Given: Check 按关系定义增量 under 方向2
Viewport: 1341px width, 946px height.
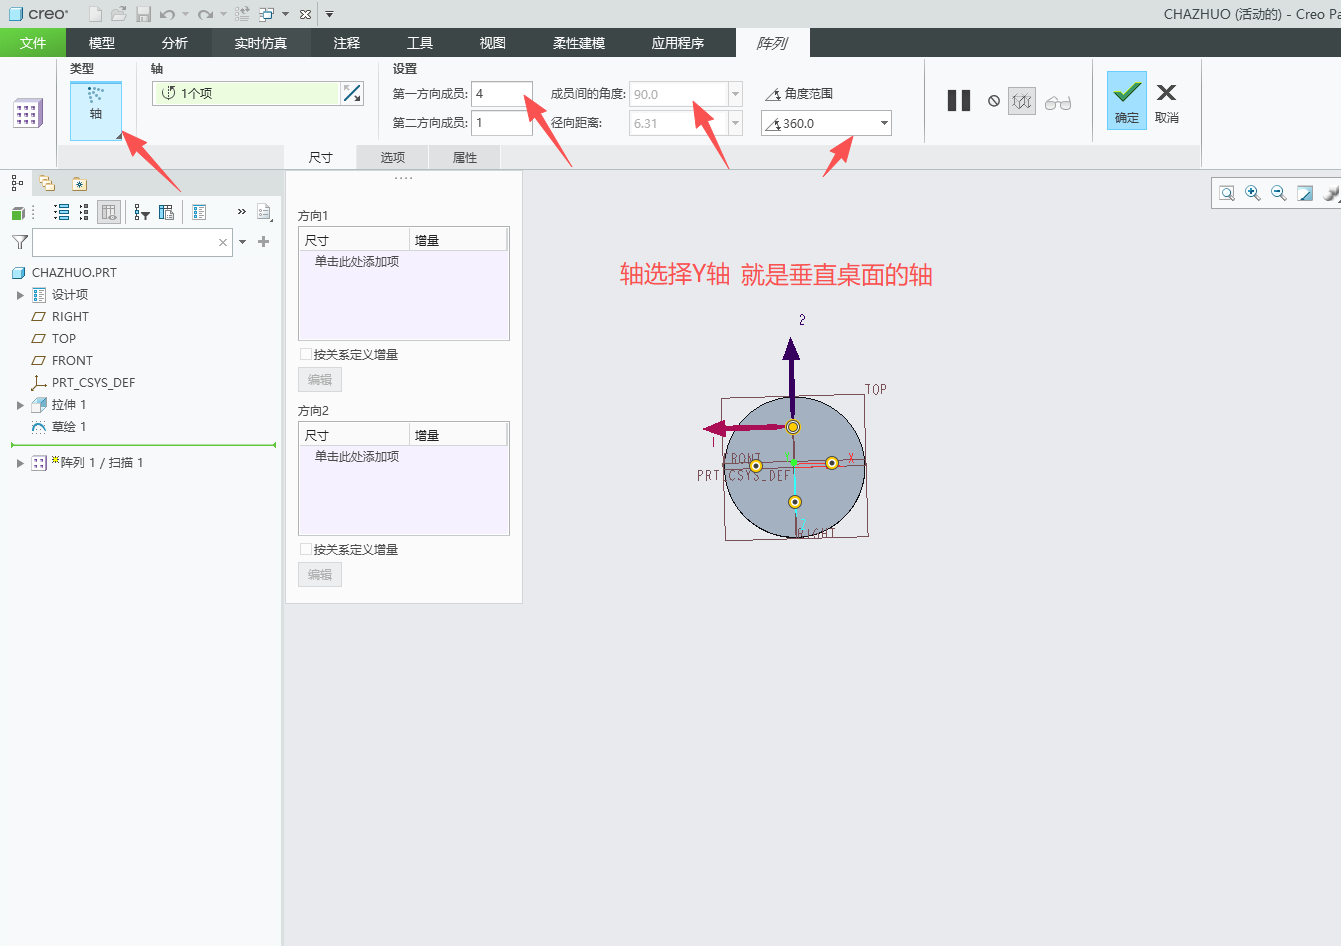Looking at the screenshot, I should point(306,549).
